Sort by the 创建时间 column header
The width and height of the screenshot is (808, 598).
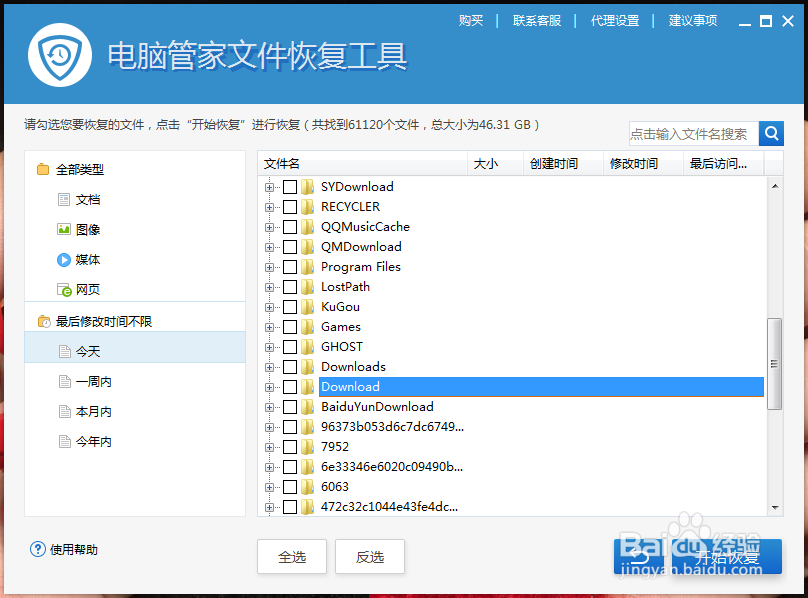(563, 164)
